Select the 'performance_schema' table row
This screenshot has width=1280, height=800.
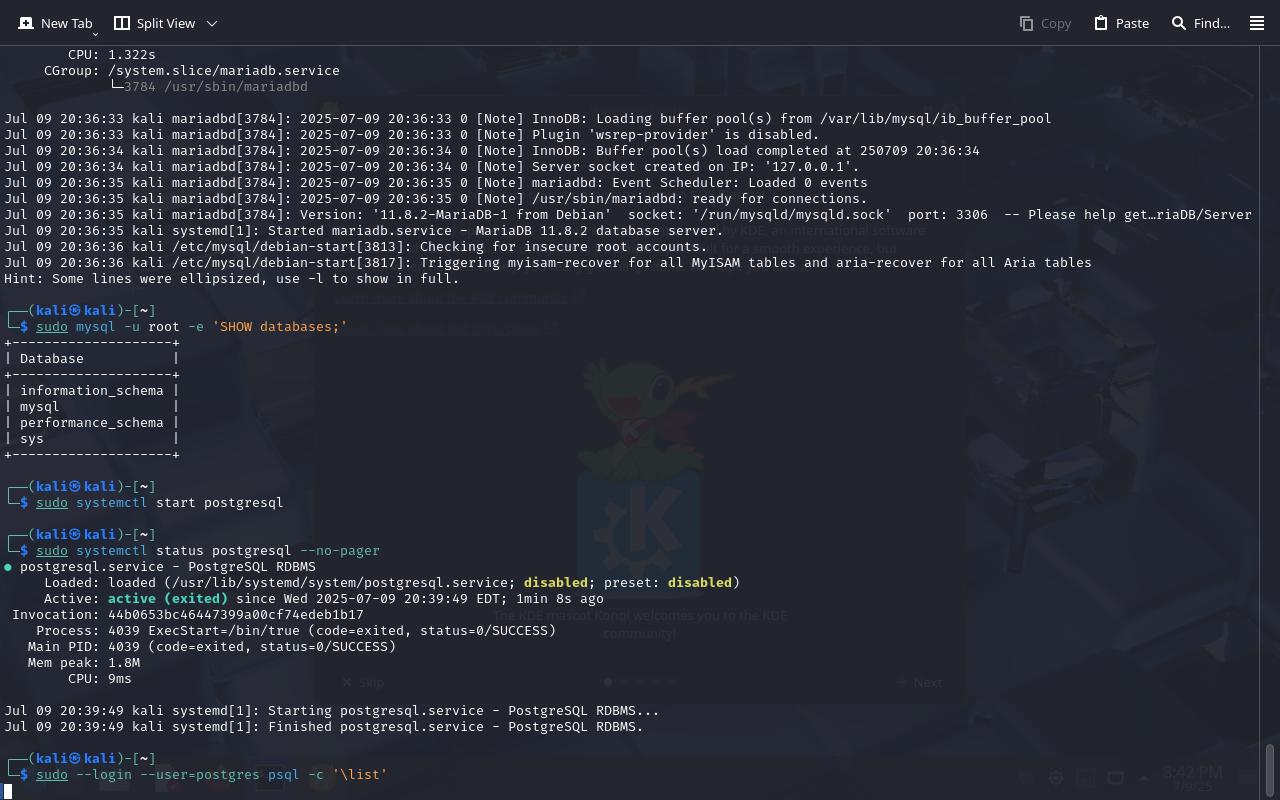[x=92, y=423]
